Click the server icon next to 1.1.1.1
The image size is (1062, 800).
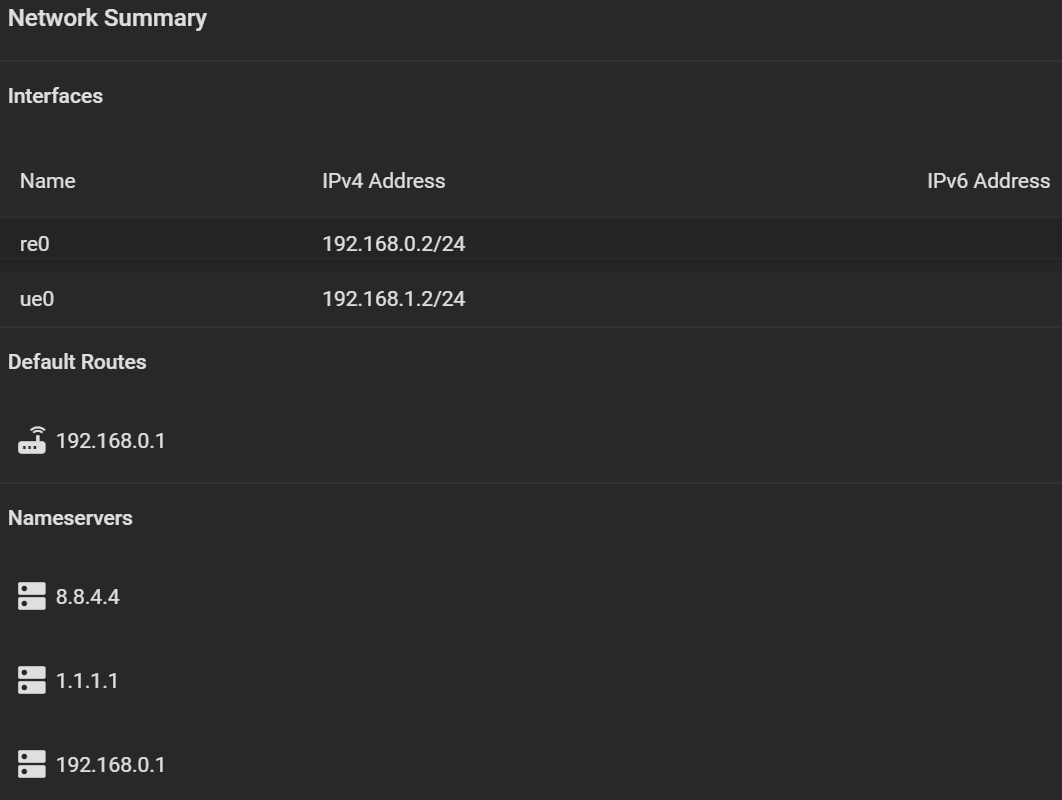tap(32, 680)
